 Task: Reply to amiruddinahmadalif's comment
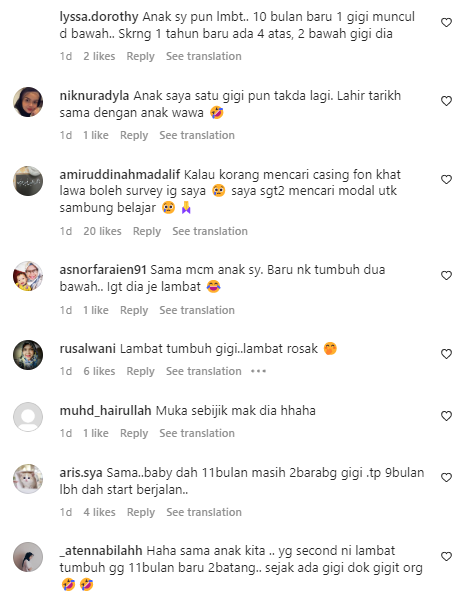(x=147, y=231)
